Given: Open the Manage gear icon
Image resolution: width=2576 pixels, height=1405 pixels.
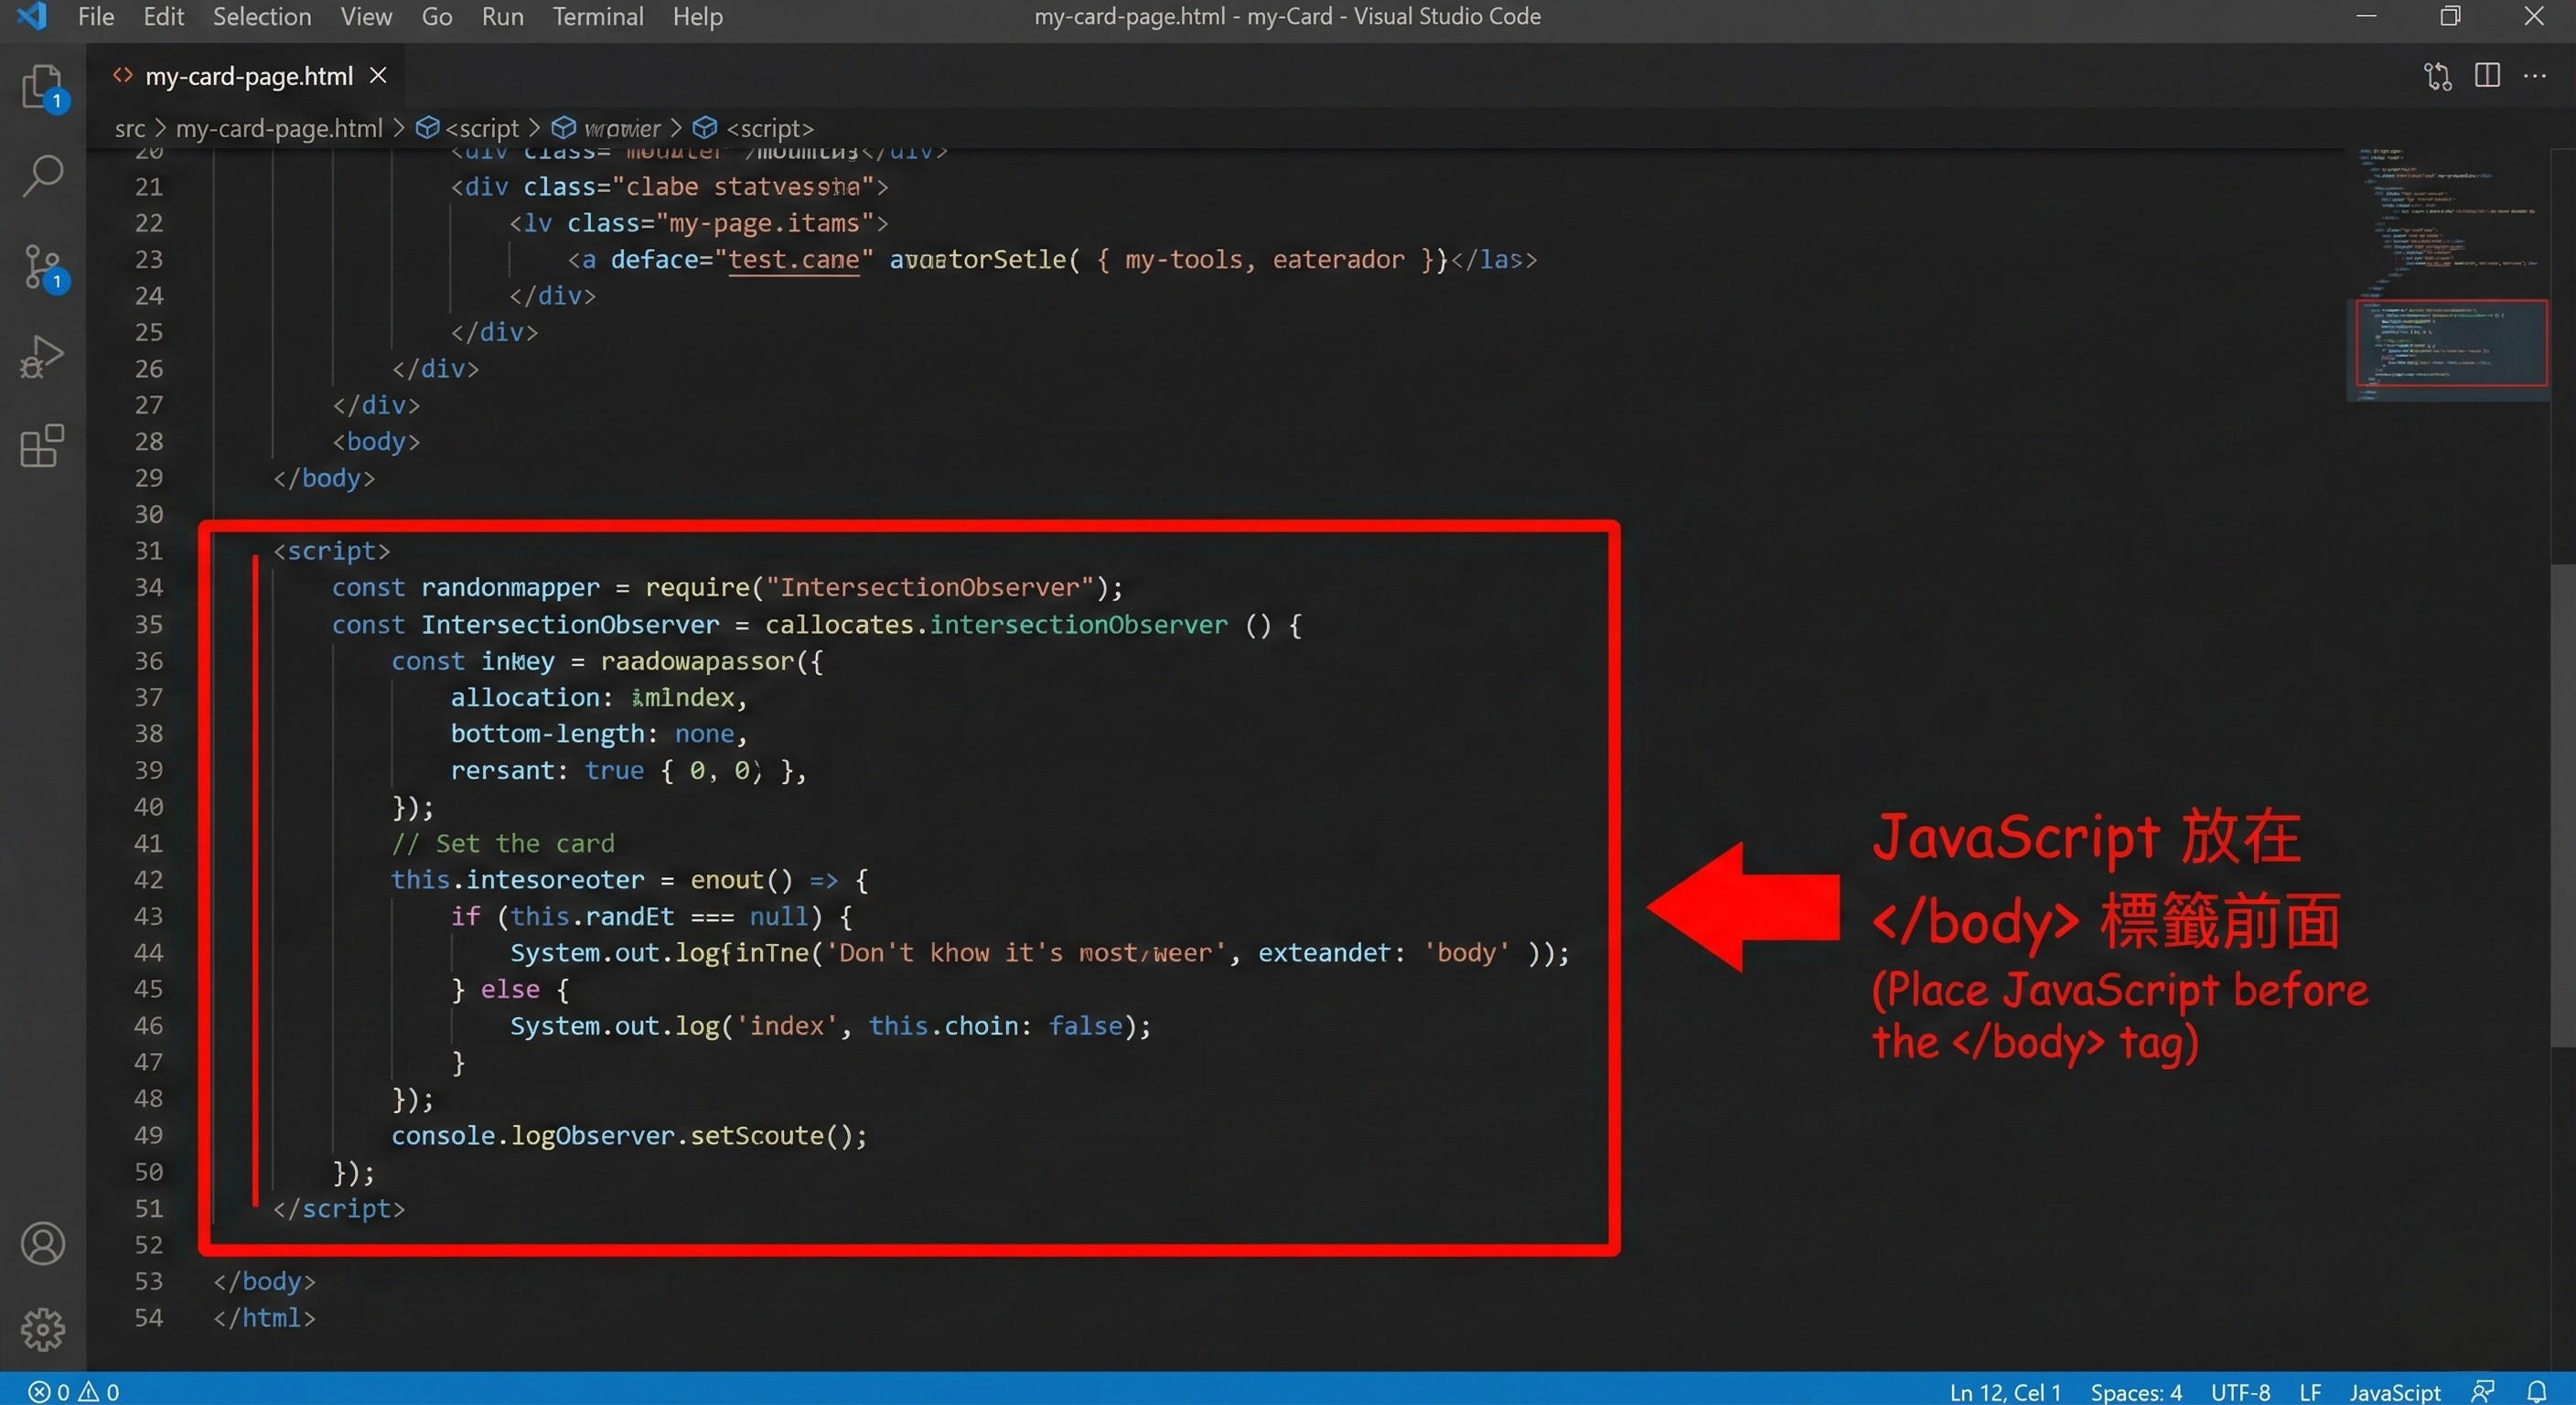Looking at the screenshot, I should pyautogui.click(x=42, y=1329).
